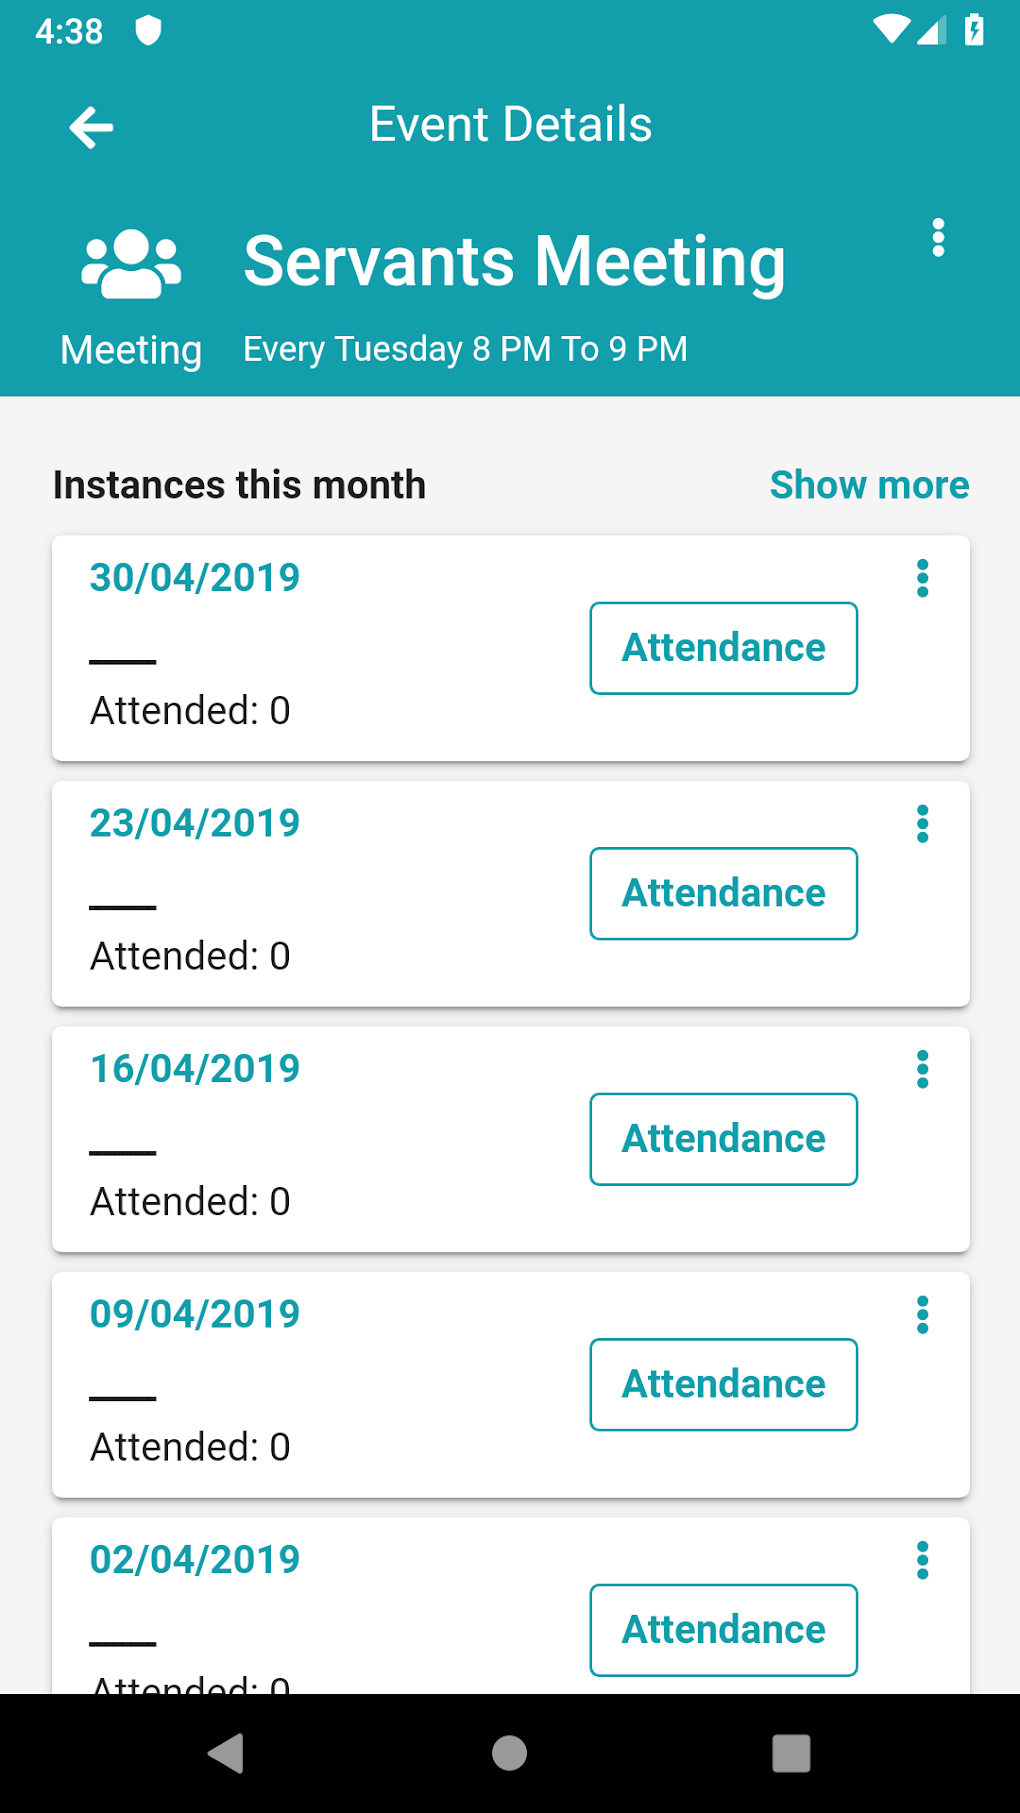This screenshot has width=1020, height=1813.
Task: Tap the back arrow in header
Action: tap(91, 128)
